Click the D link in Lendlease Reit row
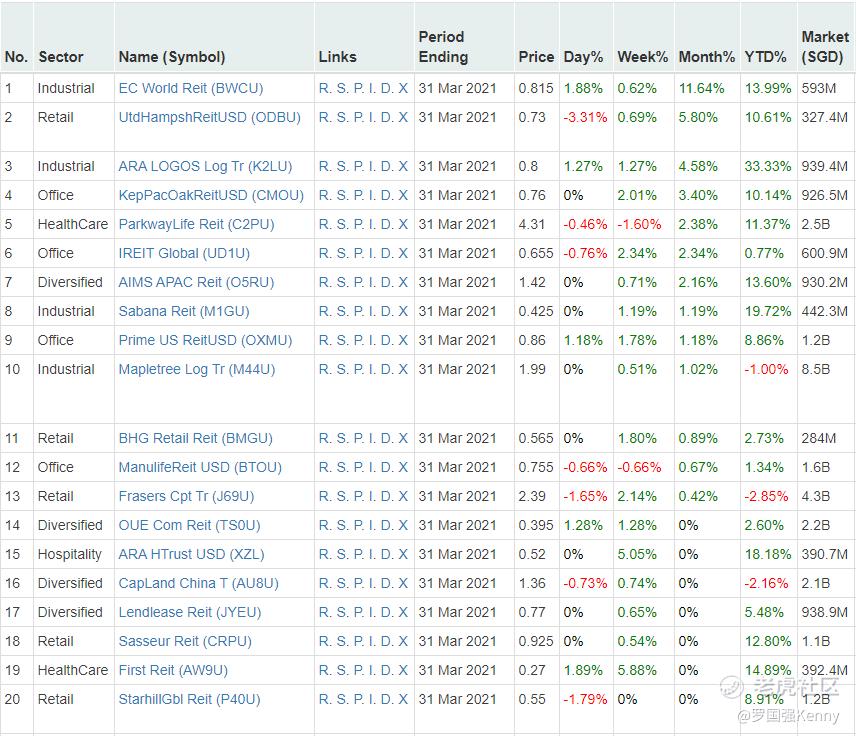This screenshot has height=736, width=856. coord(387,612)
